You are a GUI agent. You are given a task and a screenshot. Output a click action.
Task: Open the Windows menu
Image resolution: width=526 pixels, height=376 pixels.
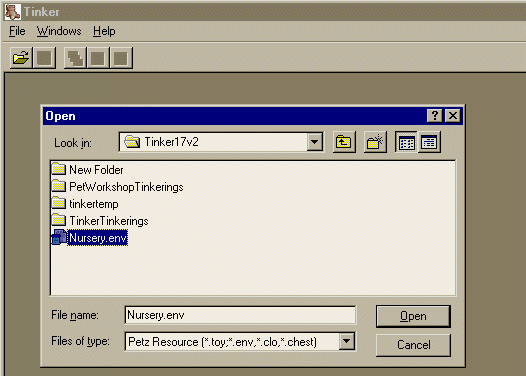pyautogui.click(x=59, y=31)
